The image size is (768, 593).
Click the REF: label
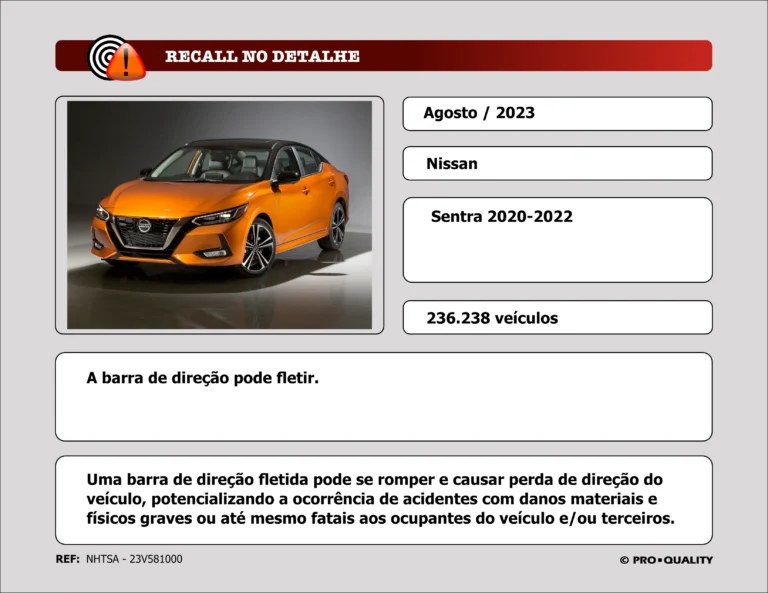67,559
